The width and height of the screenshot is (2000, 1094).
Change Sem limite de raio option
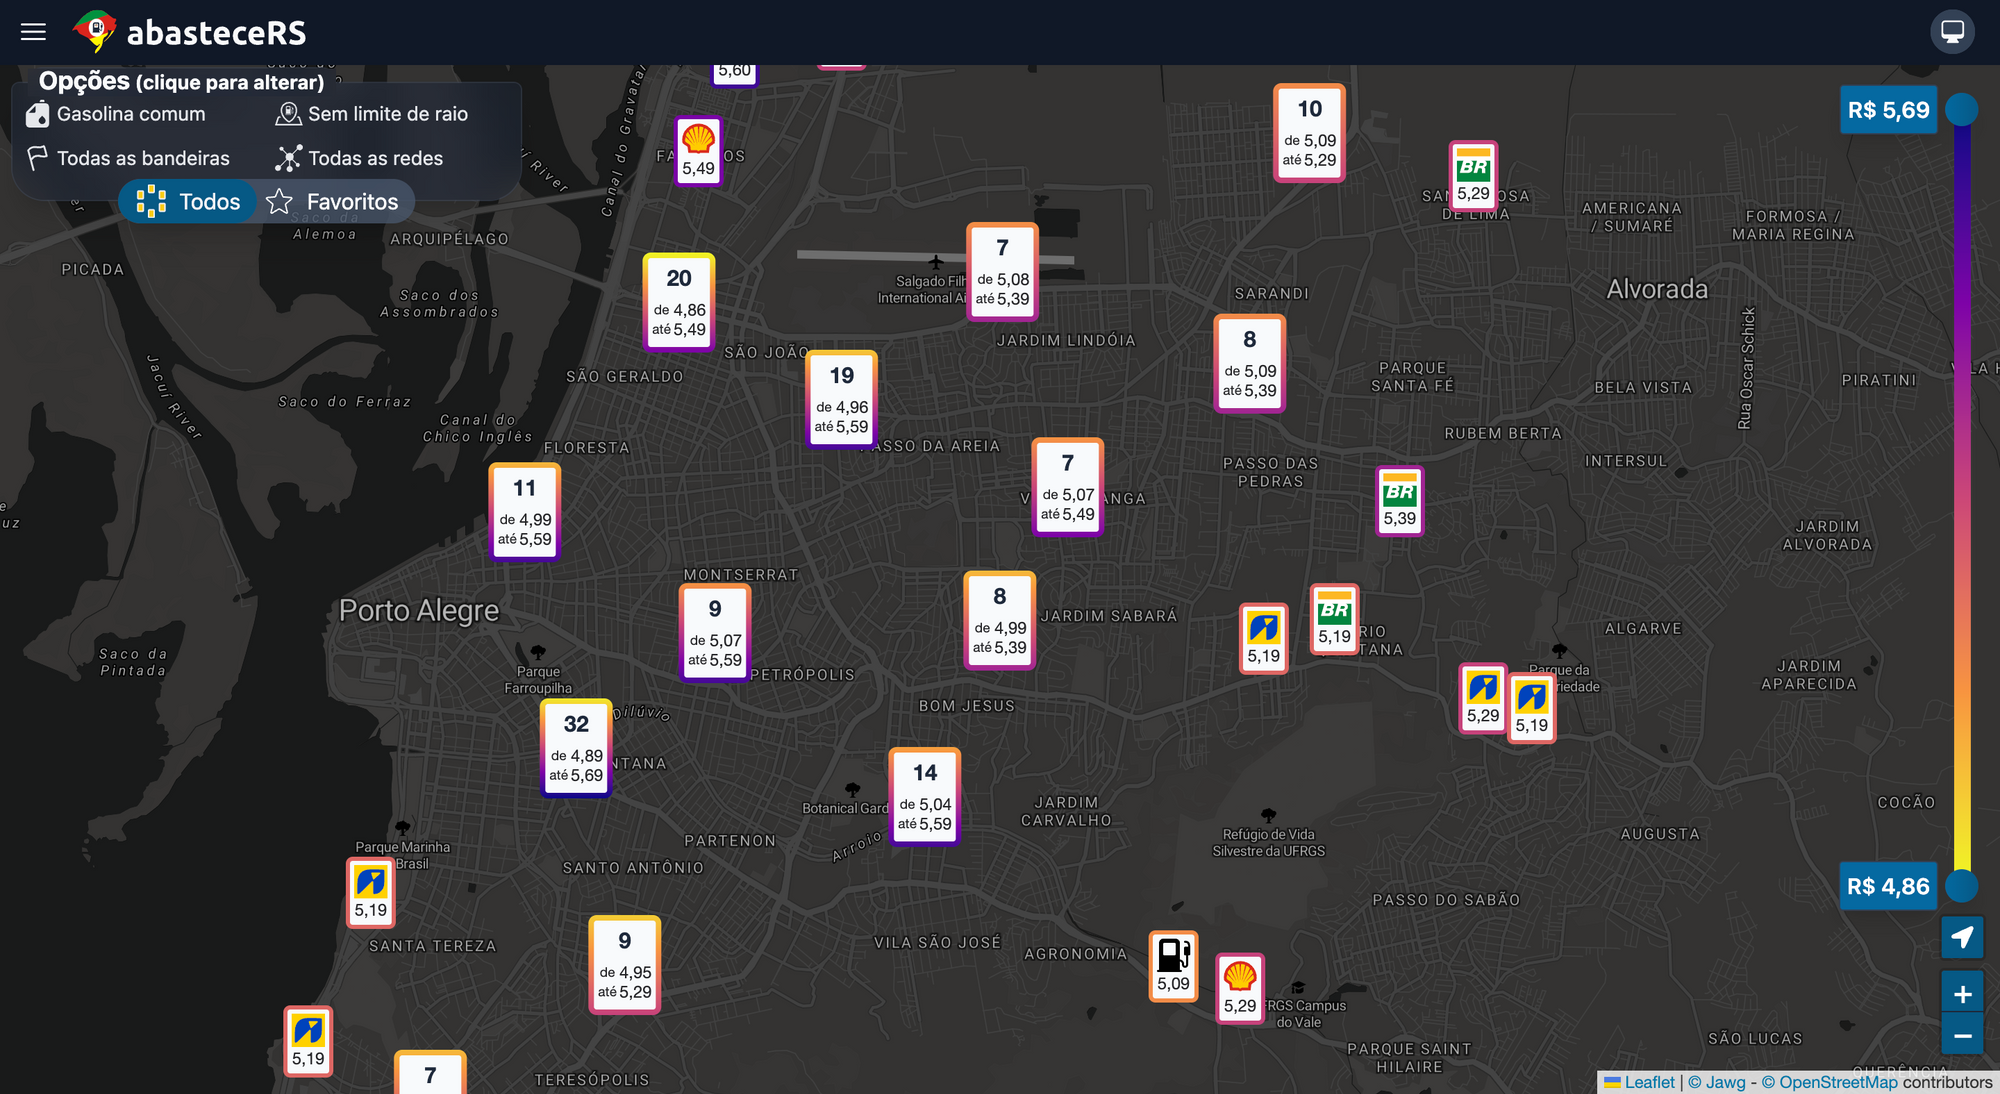(372, 114)
